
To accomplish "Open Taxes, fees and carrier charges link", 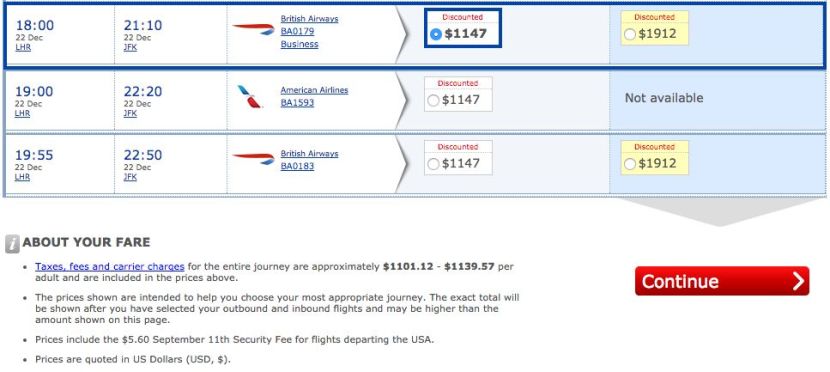I will (x=110, y=266).
